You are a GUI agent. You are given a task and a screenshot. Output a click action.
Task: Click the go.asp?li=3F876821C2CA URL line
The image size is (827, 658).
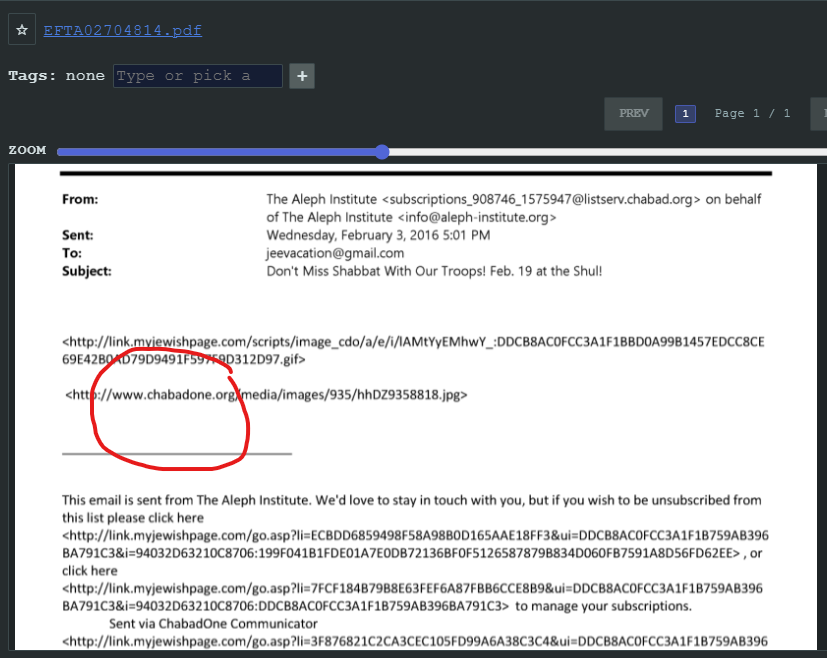coord(415,642)
